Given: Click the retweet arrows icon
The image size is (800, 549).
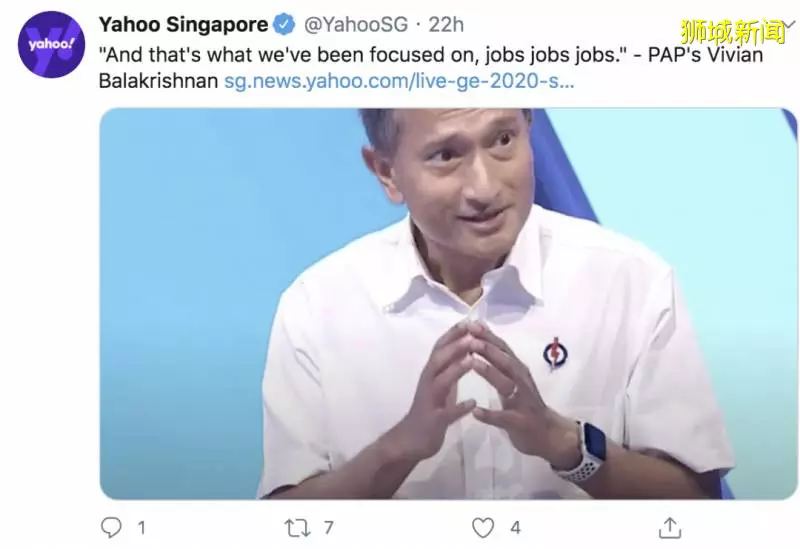Looking at the screenshot, I should pyautogui.click(x=297, y=528).
